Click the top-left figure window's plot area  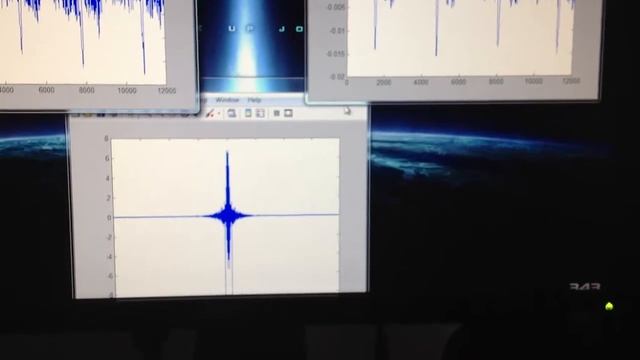82,41
